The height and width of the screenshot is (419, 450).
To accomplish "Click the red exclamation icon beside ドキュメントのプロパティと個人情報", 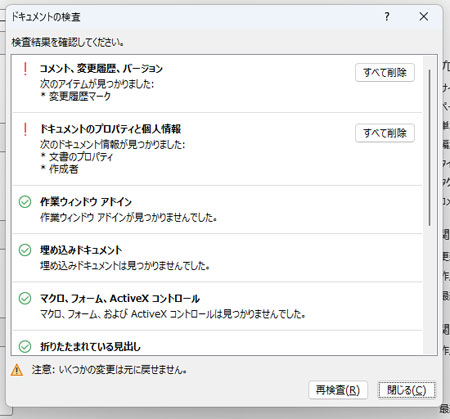I will [25, 130].
